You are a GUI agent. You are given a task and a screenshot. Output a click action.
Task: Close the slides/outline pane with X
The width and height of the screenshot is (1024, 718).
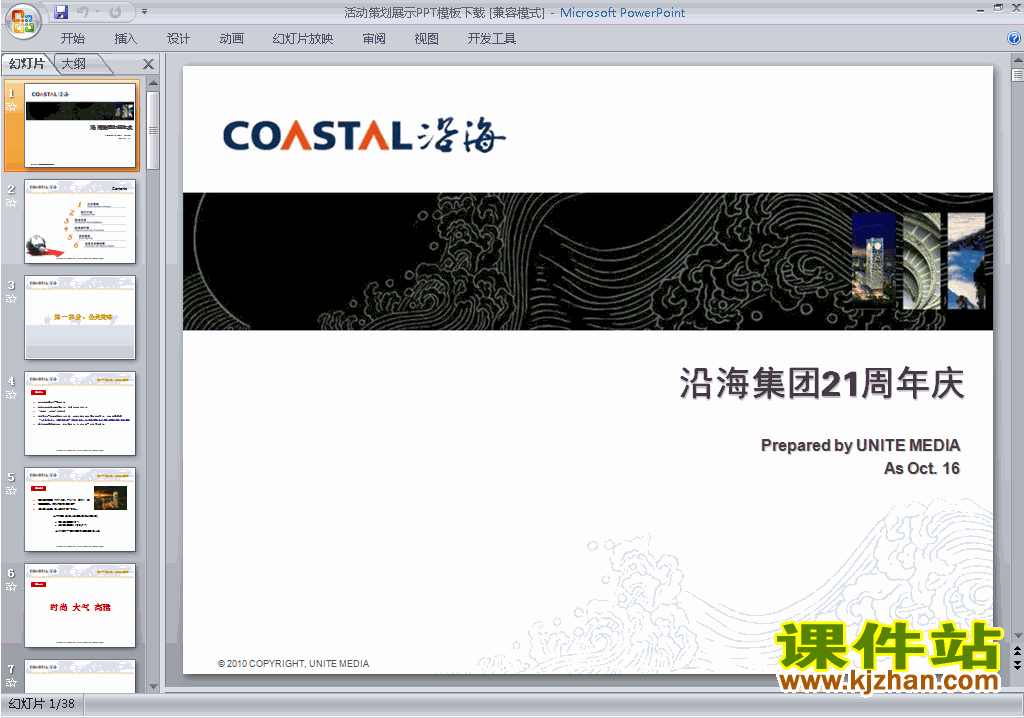[x=148, y=64]
